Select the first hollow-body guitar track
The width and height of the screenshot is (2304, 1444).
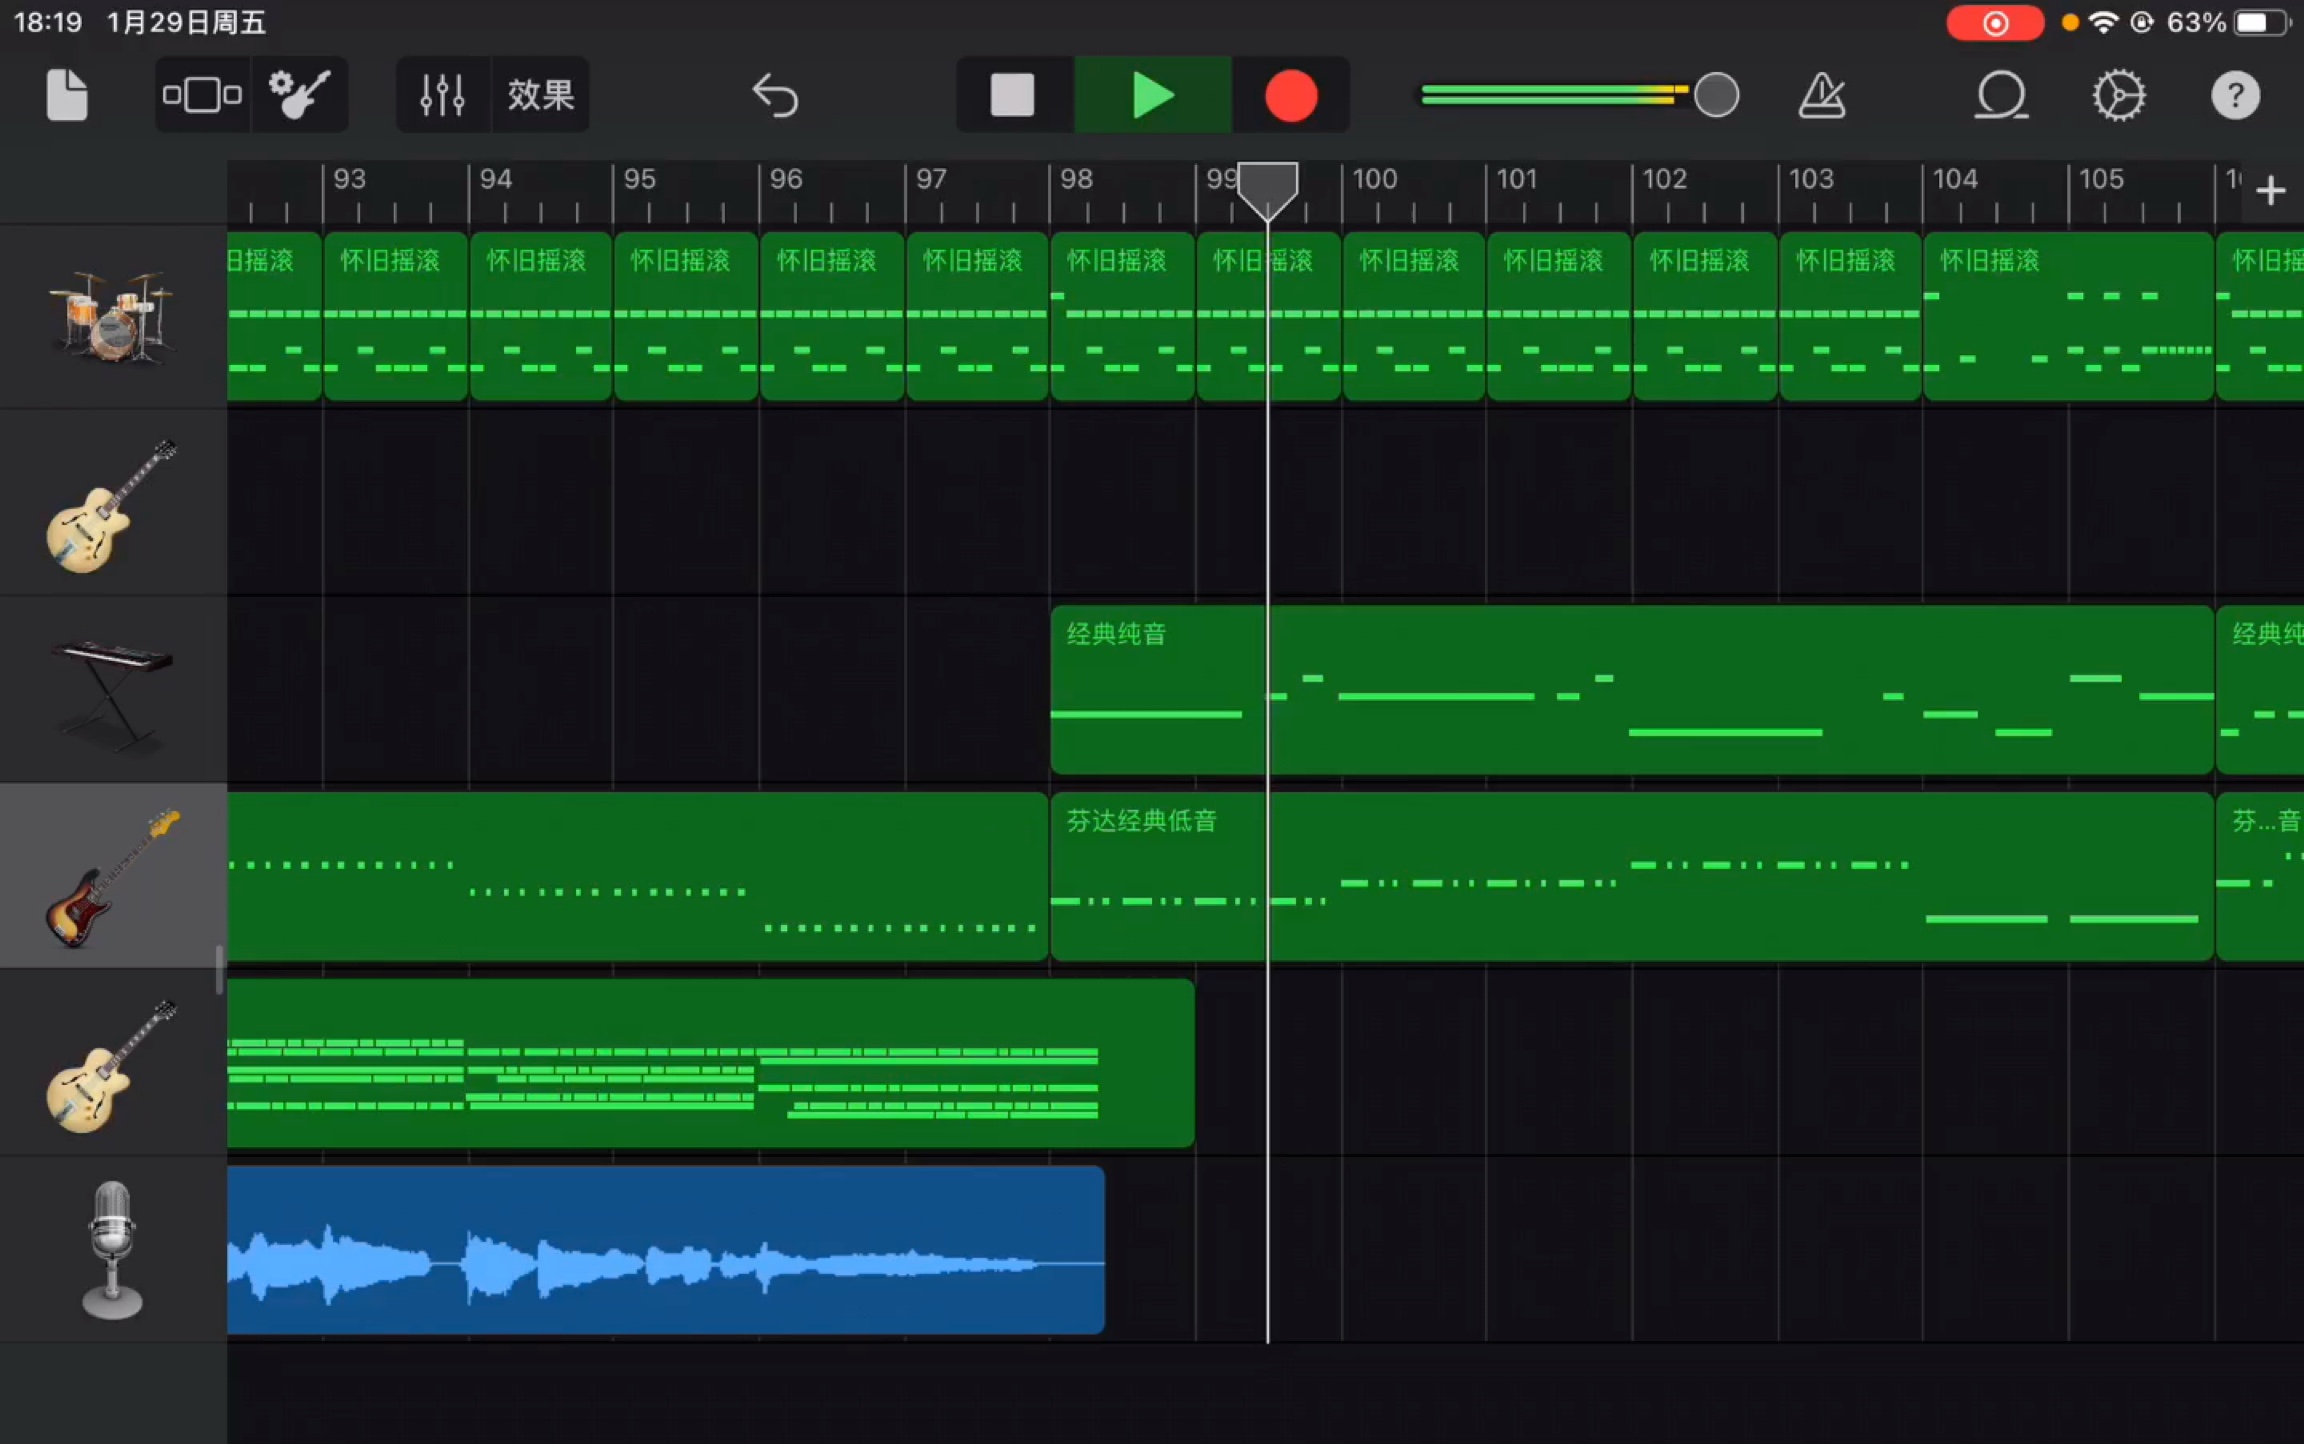point(113,503)
